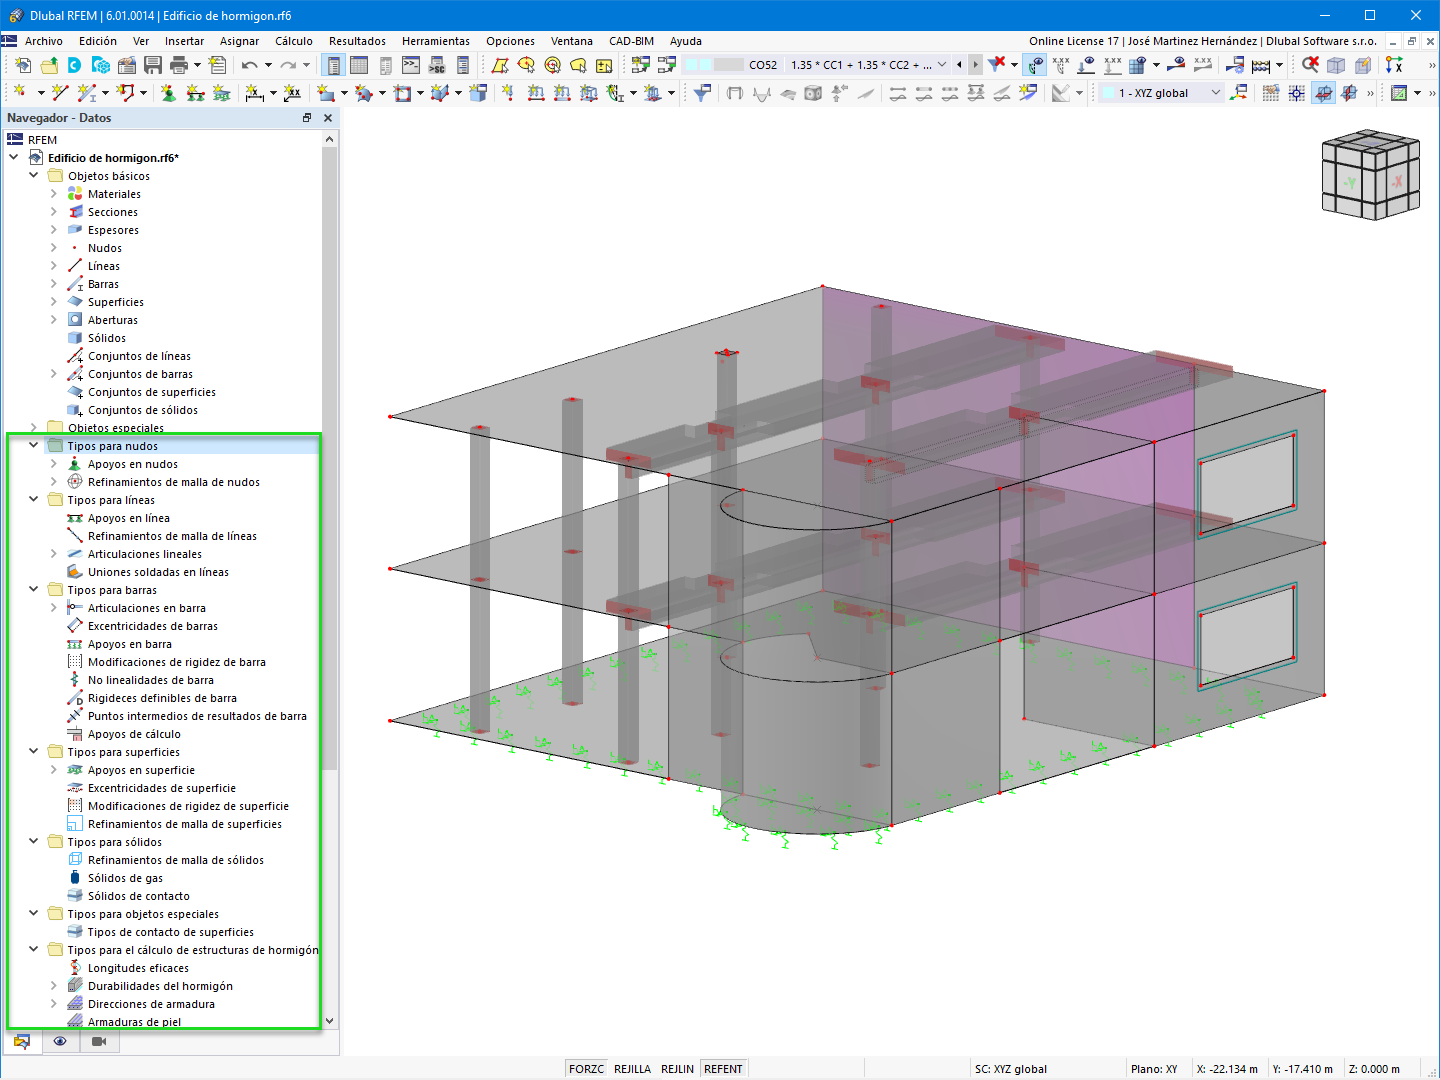The height and width of the screenshot is (1080, 1440).
Task: Toggle REJILLA grid in status bar
Action: click(632, 1069)
